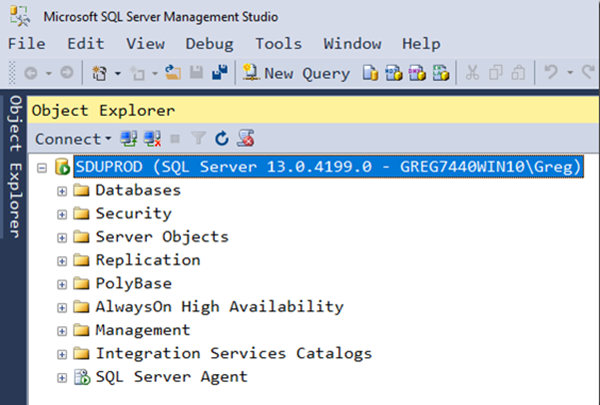Click the vertical Object Explorer side tab
Screen dimensions: 600x405
click(x=15, y=167)
